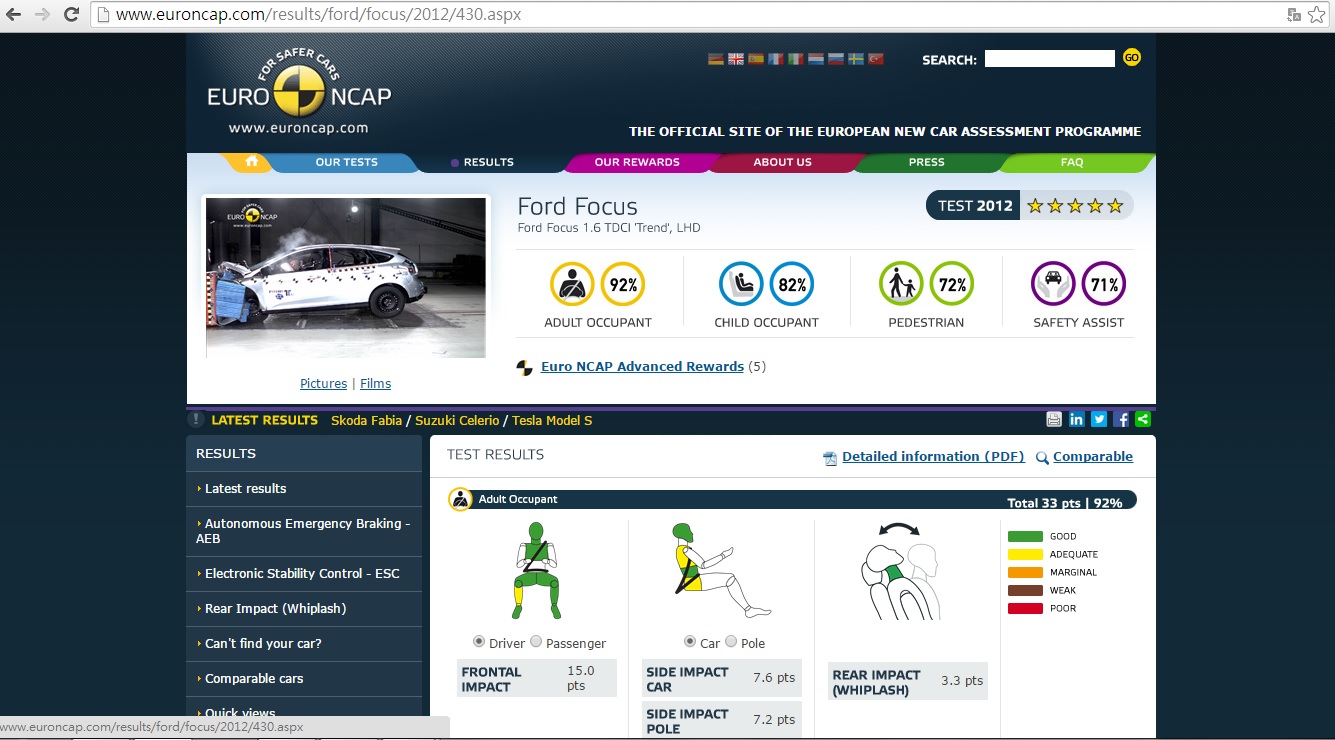Image resolution: width=1335 pixels, height=740 pixels.
Task: Choose the Spanish flag language
Action: click(x=756, y=59)
